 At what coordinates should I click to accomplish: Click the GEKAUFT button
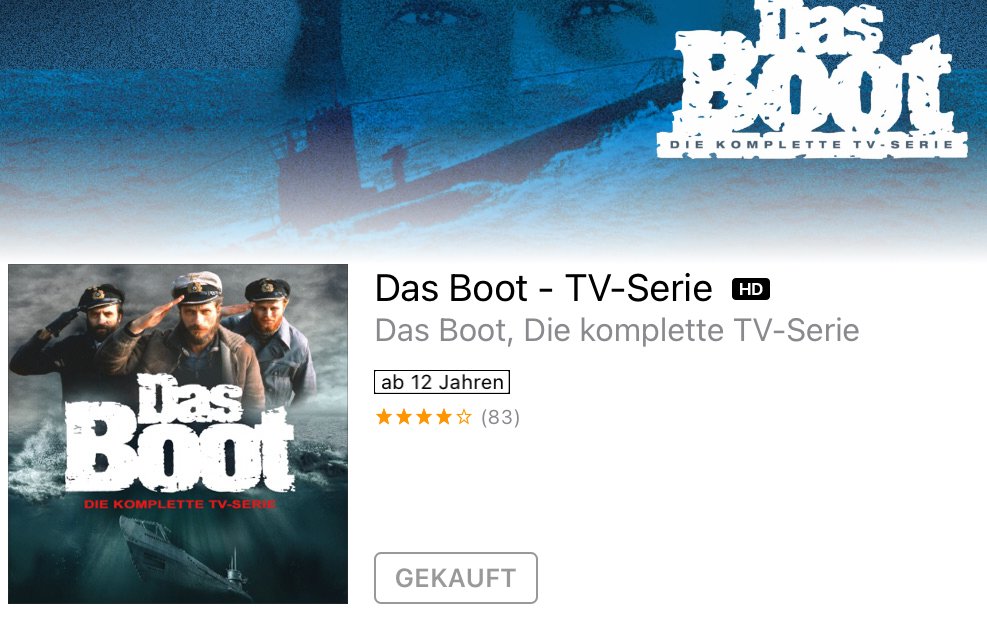pyautogui.click(x=456, y=578)
